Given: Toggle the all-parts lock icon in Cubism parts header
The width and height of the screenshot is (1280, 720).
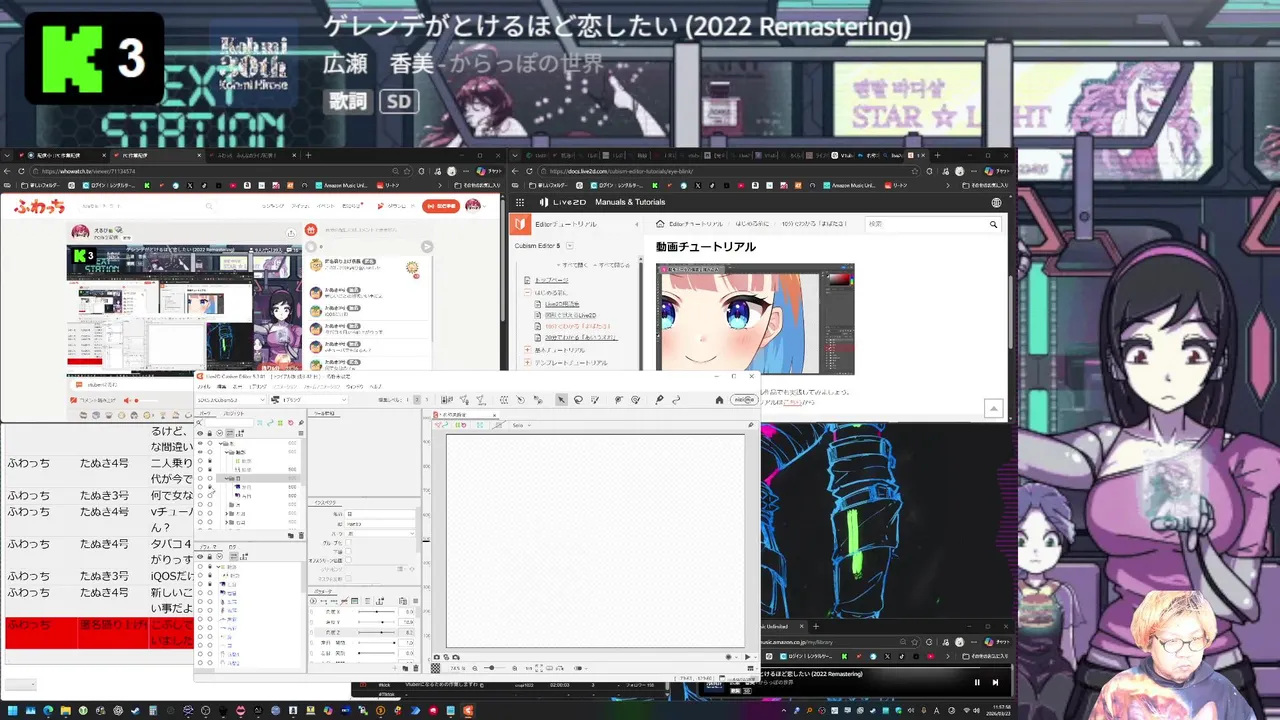Looking at the screenshot, I should point(210,433).
